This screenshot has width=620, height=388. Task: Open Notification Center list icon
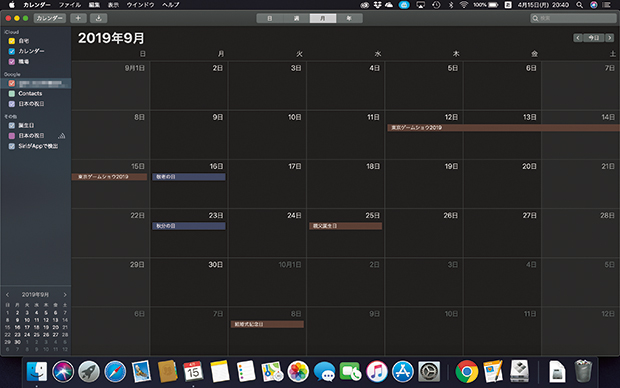(x=607, y=5)
